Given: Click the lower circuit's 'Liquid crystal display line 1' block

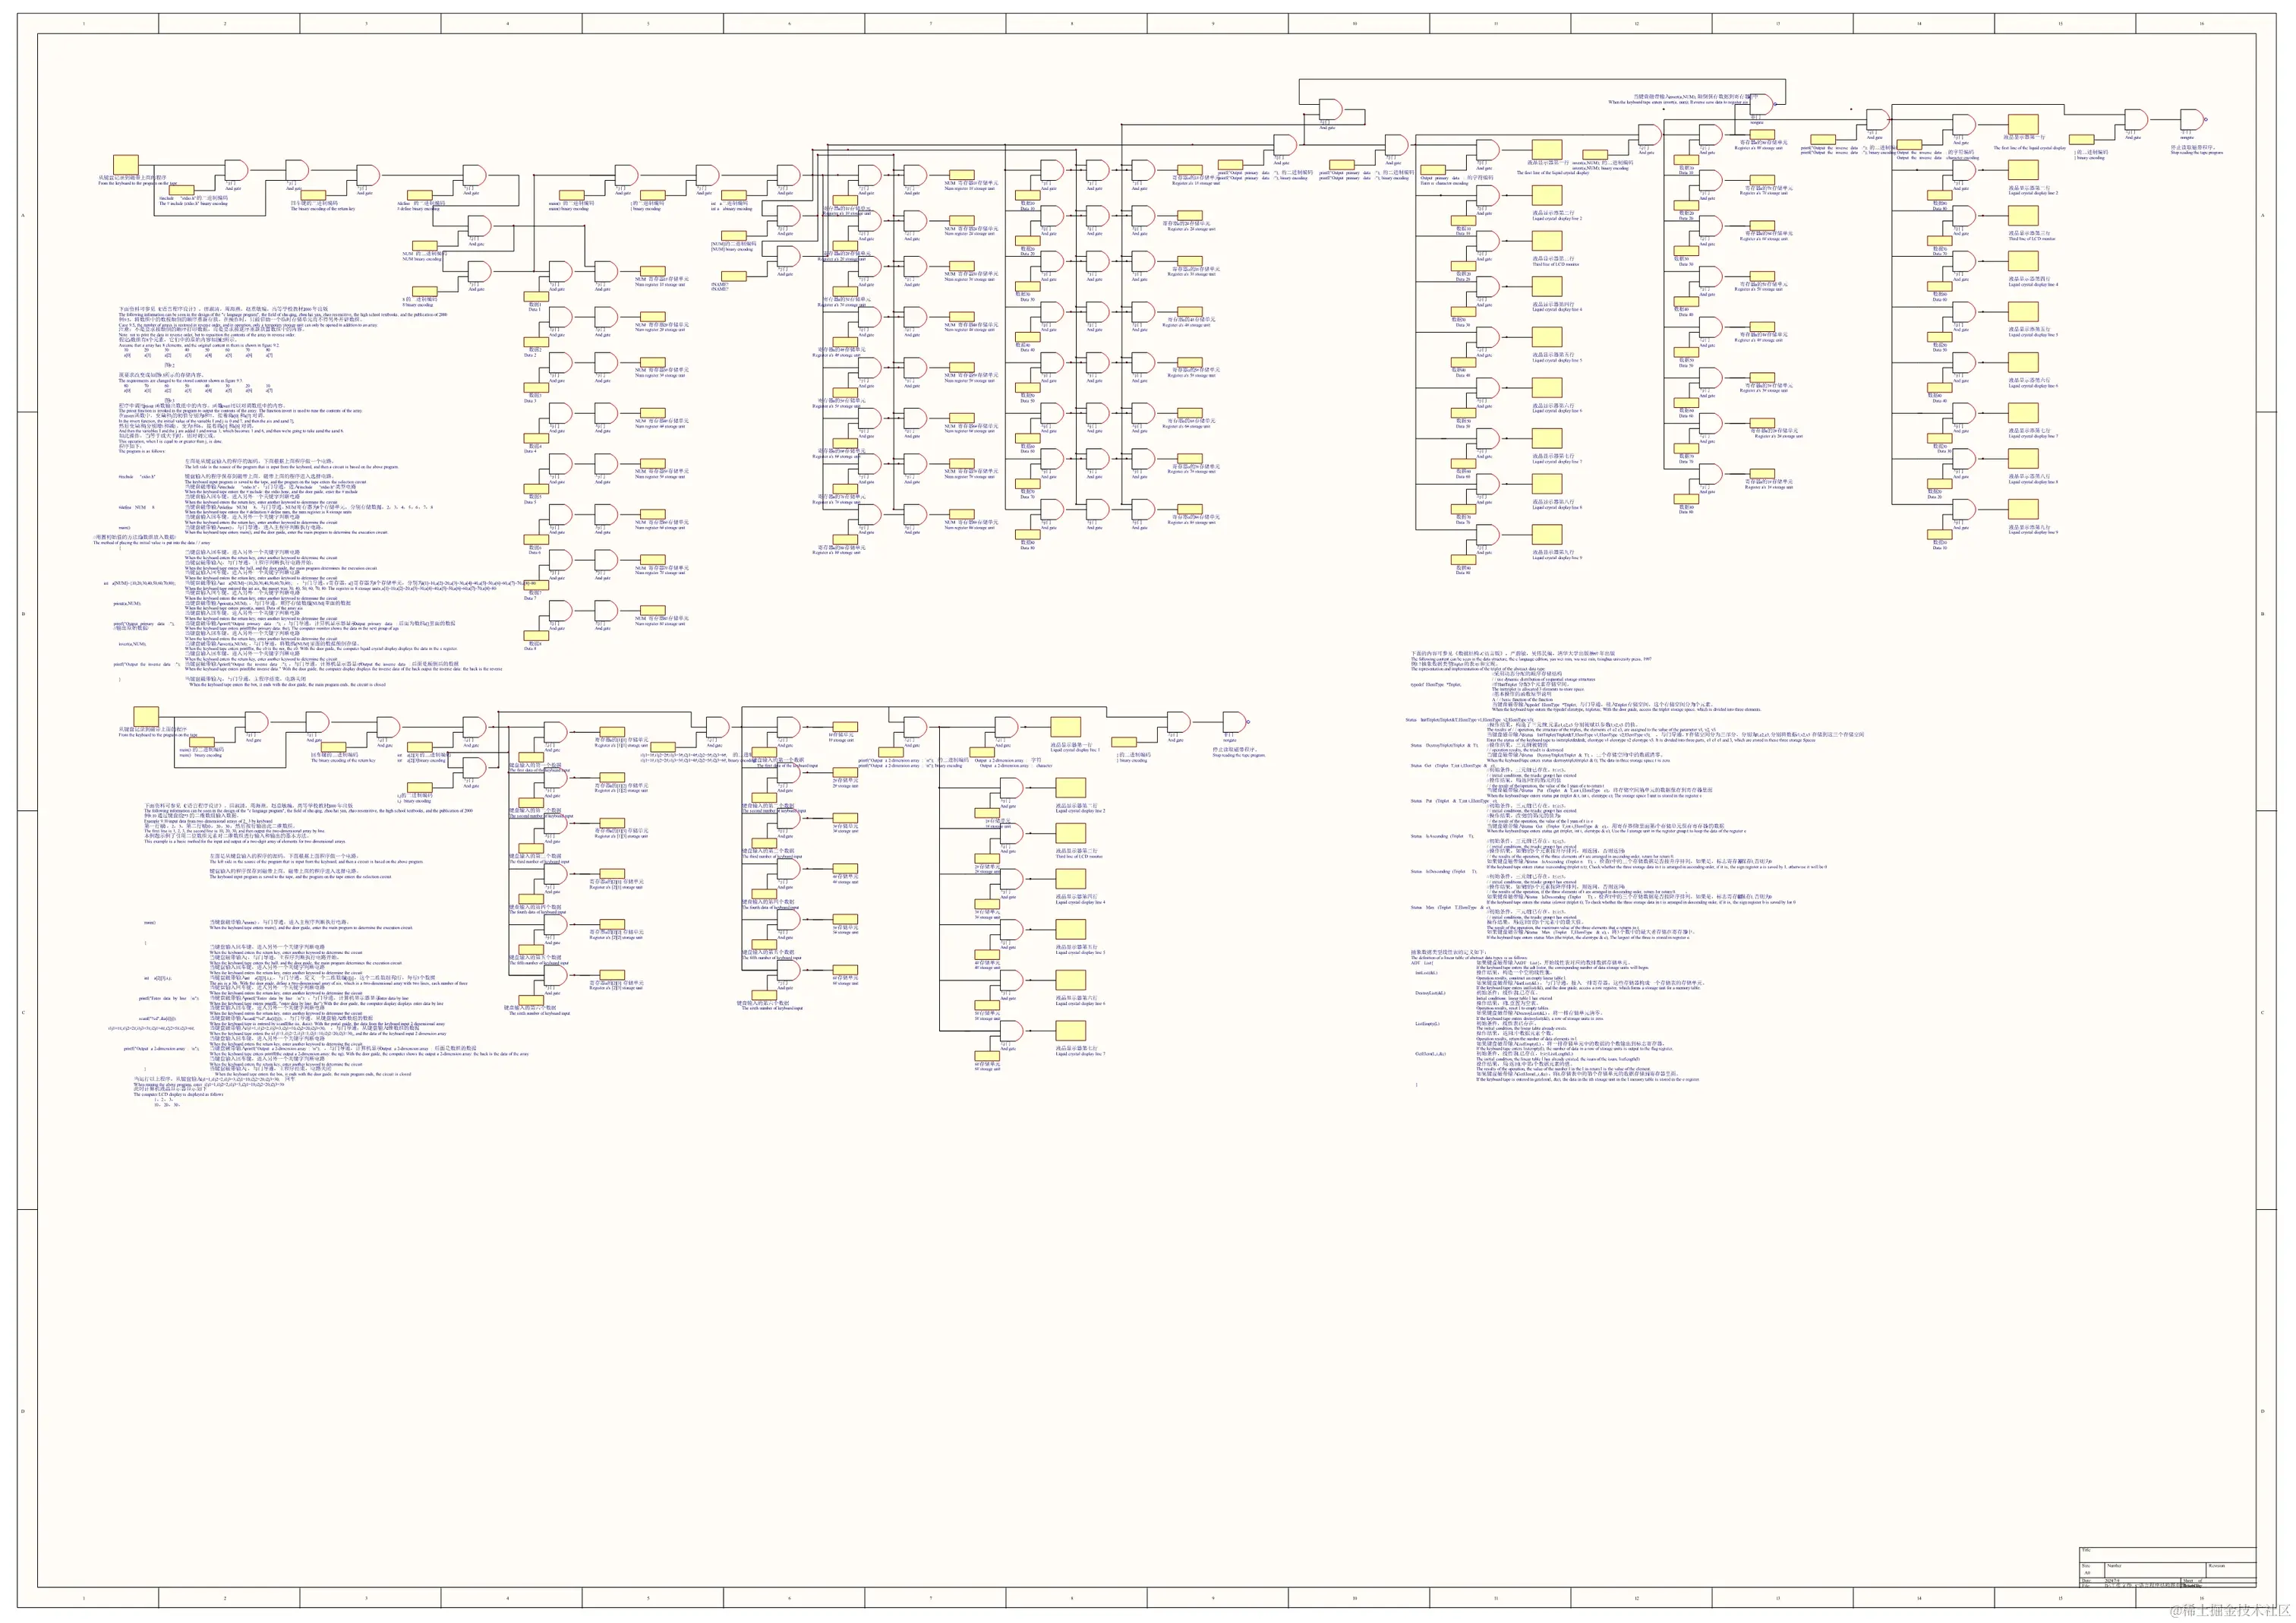Looking at the screenshot, I should click(x=1066, y=728).
